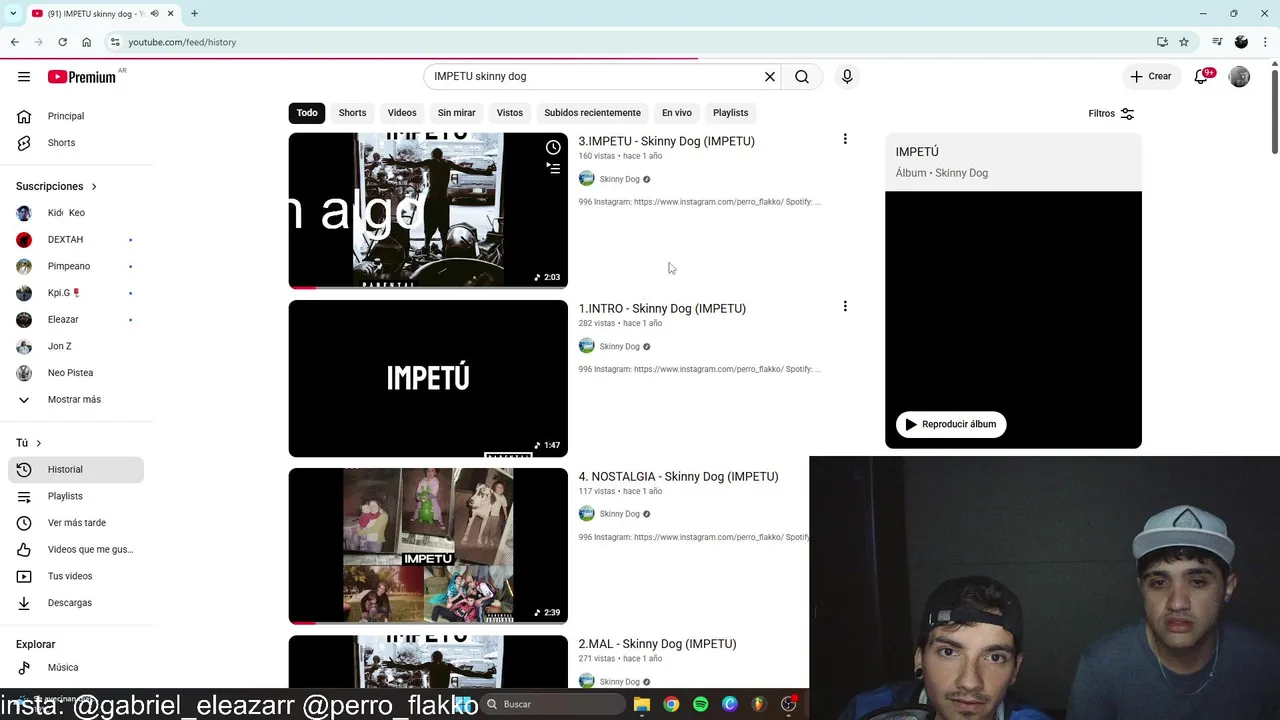Open title 3.IMPETU - Skinny Dog (IMPETU)
This screenshot has height=720, width=1280.
click(x=666, y=141)
